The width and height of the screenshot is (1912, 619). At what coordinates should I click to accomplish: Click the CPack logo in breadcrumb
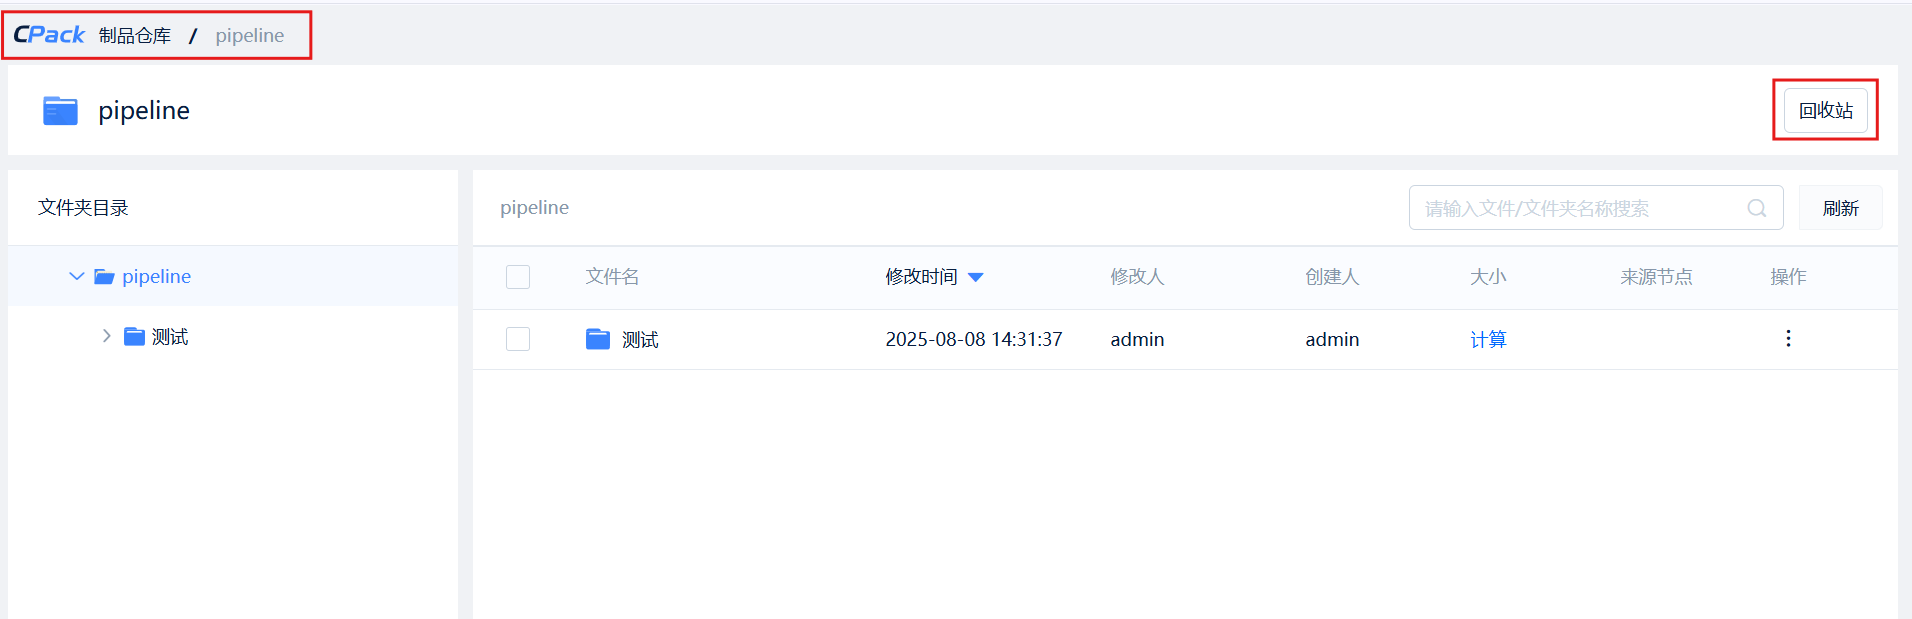(49, 35)
